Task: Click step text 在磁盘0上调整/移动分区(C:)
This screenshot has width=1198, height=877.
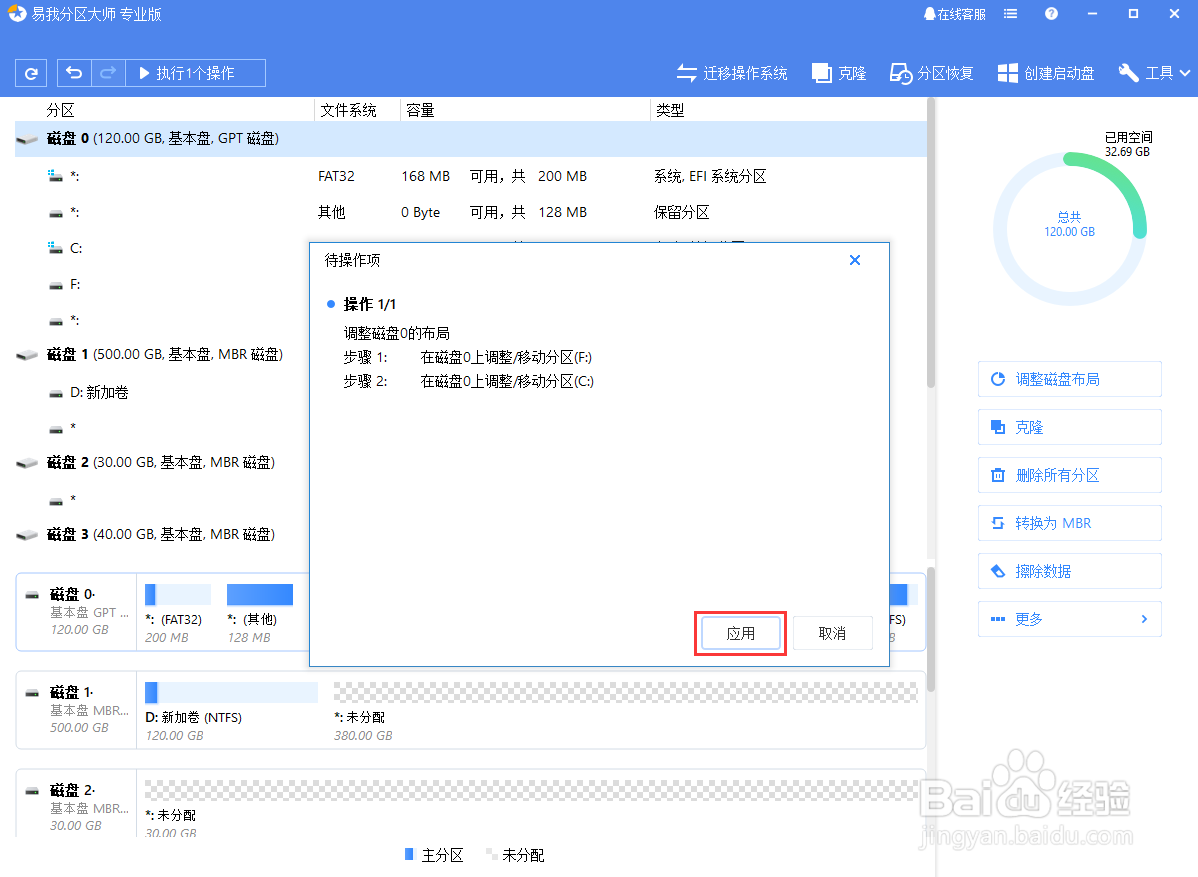Action: point(507,381)
